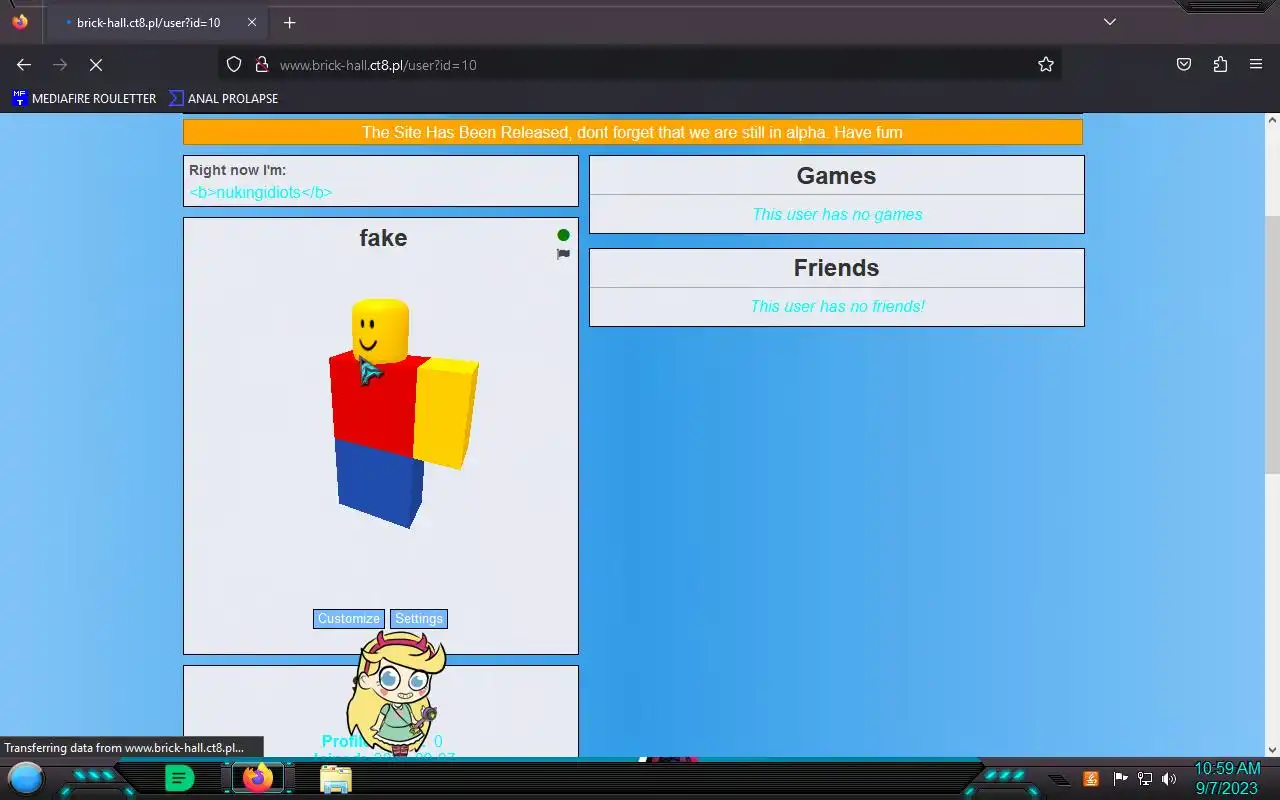Click the "Right now I'm:" label
The width and height of the screenshot is (1280, 800).
pos(237,170)
